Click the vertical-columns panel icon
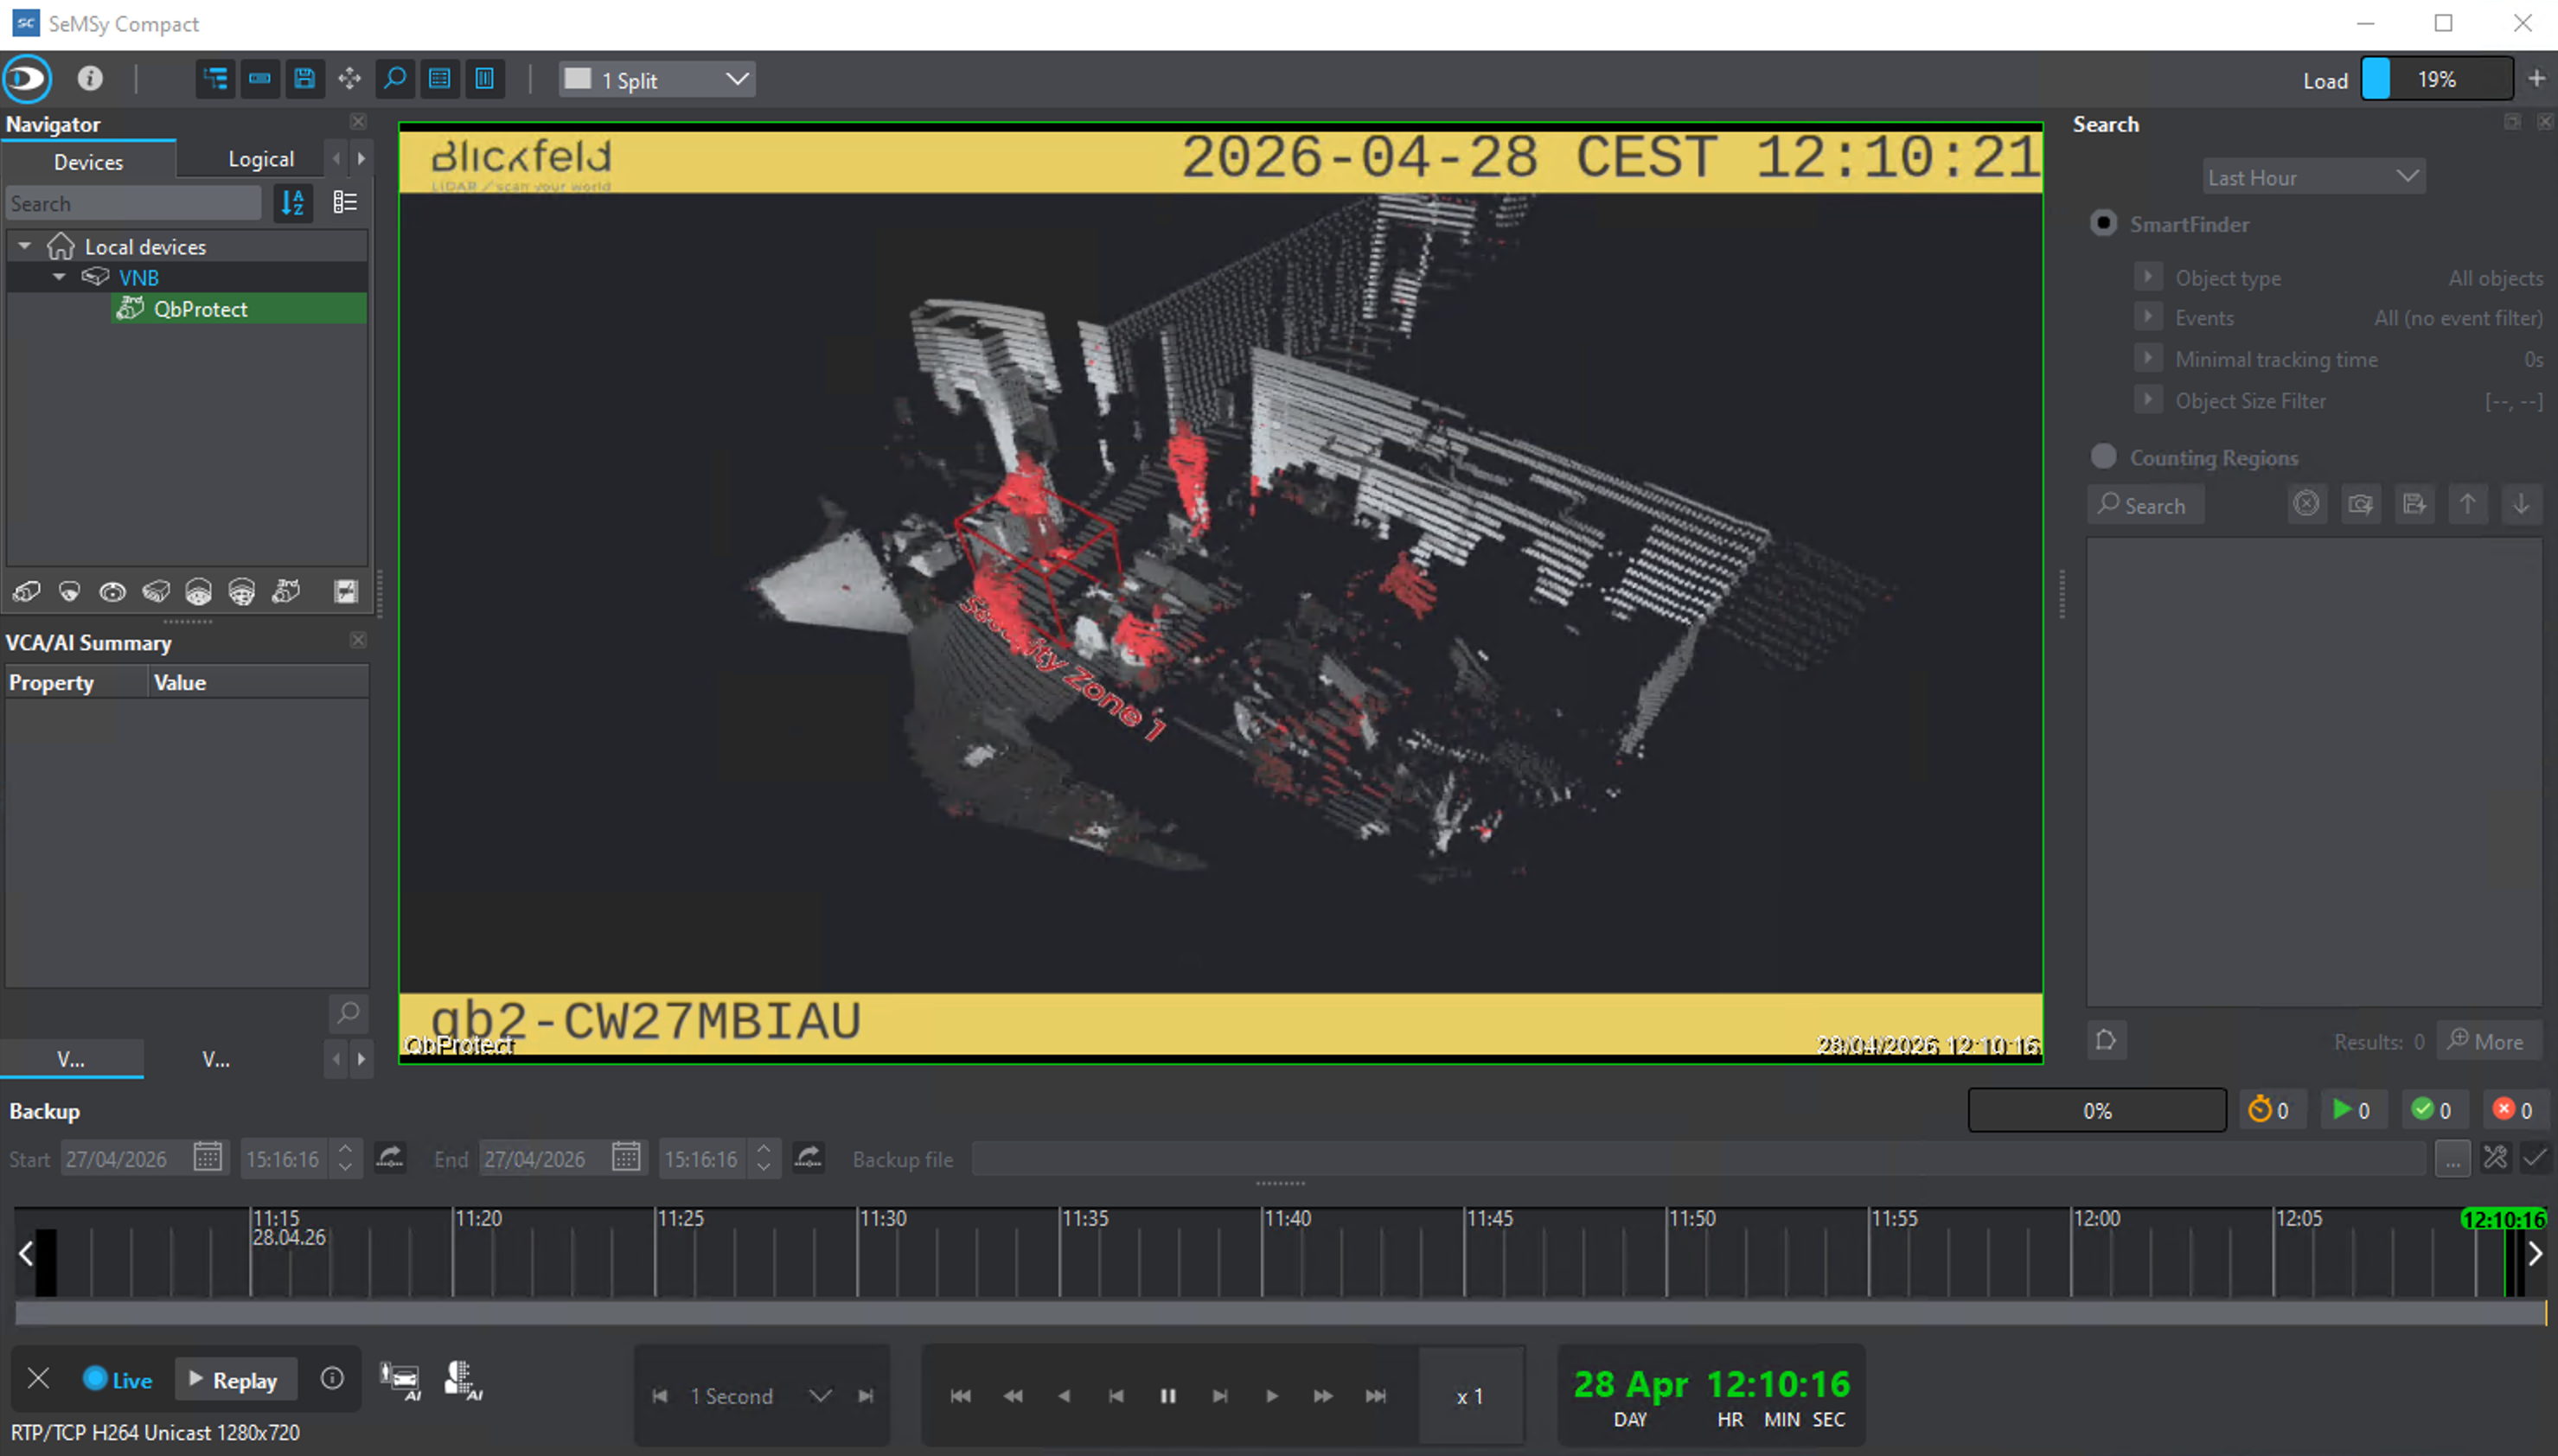Viewport: 2558px width, 1456px height. click(x=484, y=79)
